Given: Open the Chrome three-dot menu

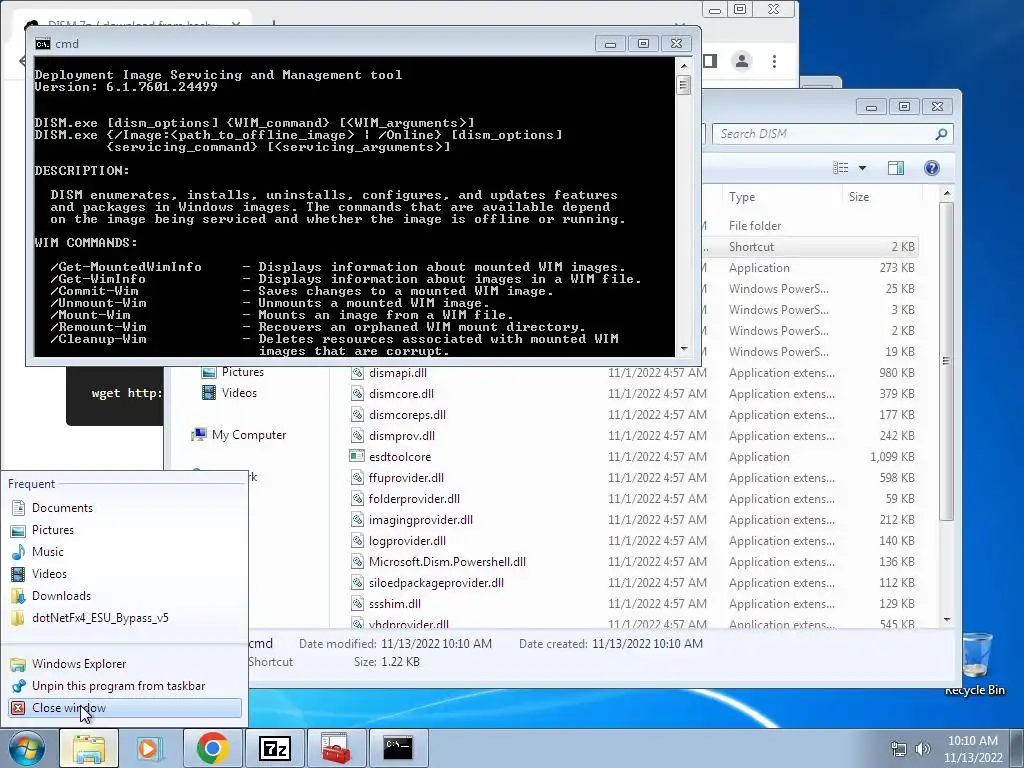Looking at the screenshot, I should point(775,61).
